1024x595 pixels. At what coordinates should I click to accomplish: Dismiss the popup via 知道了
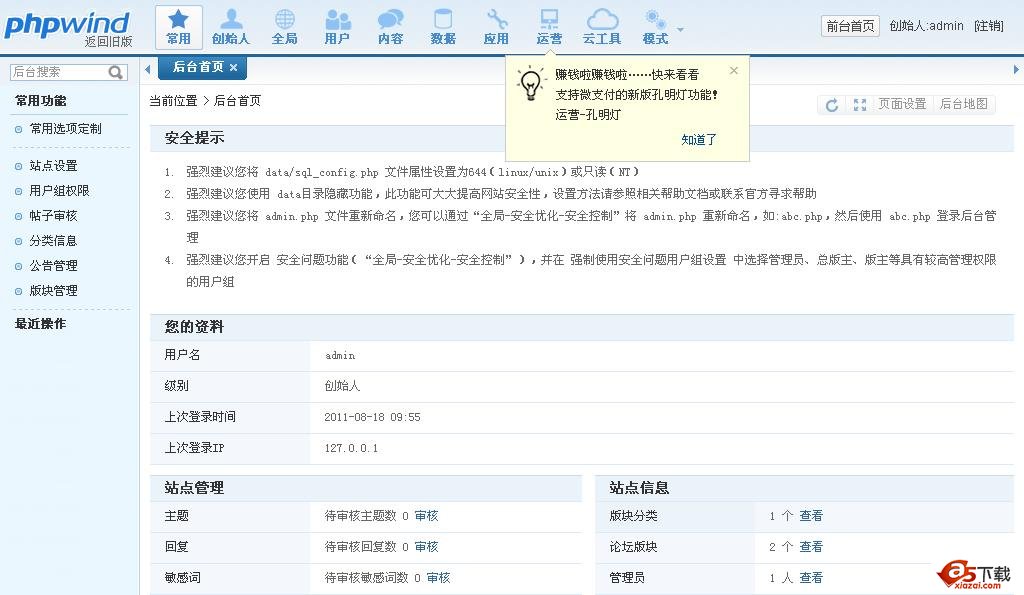(698, 139)
